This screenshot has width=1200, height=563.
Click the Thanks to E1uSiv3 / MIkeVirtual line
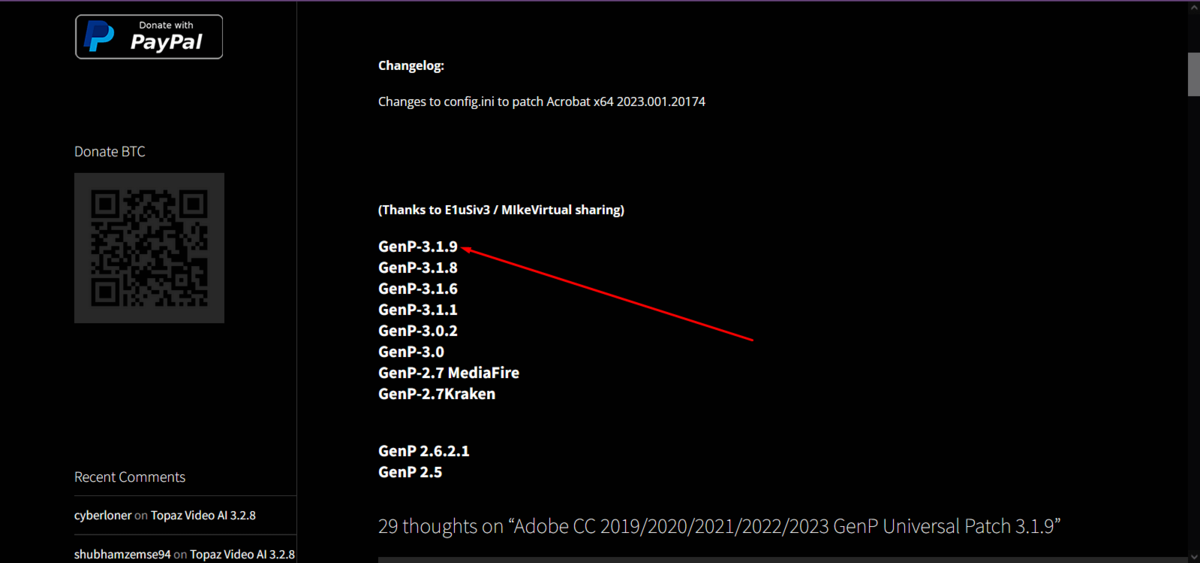(501, 210)
